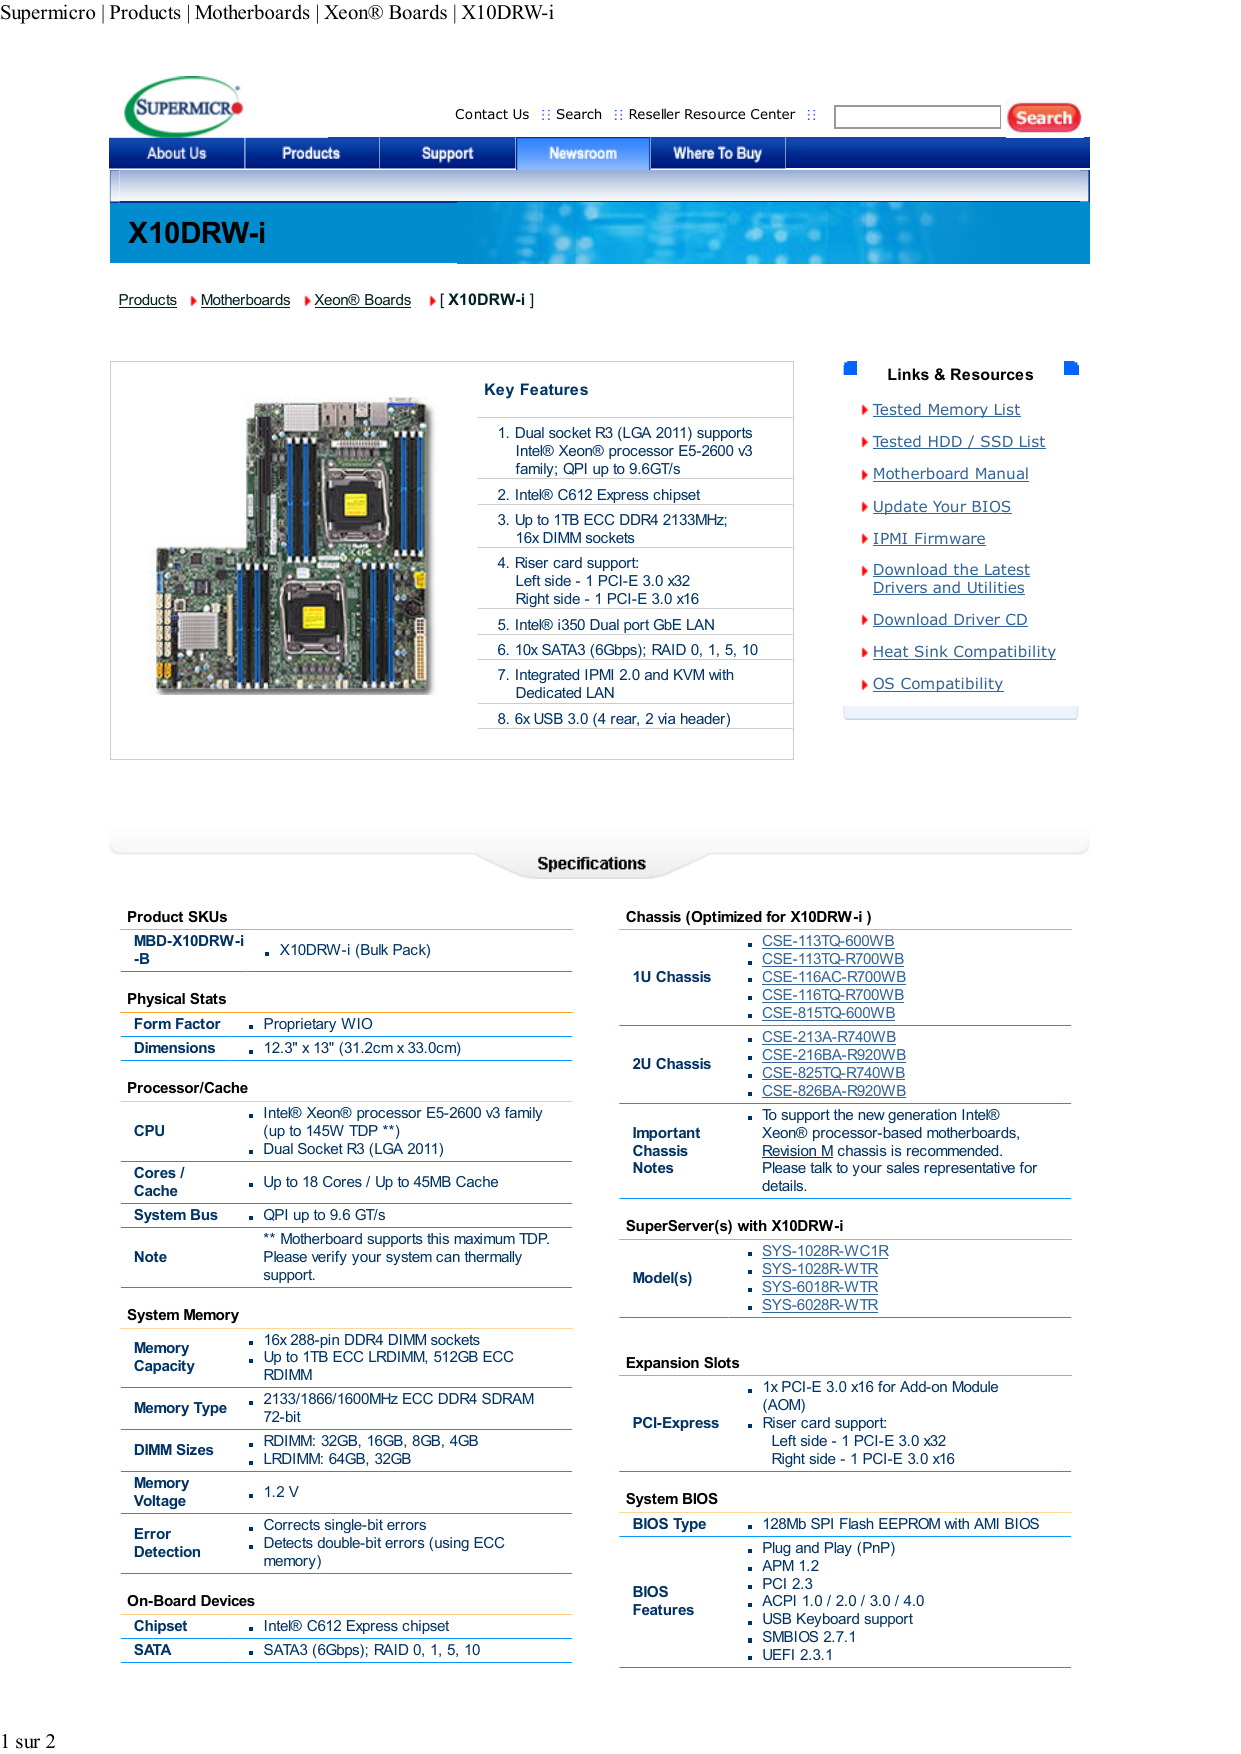Go to Xeon Boards breadcrumb
Screen dimensions: 1241x1754
click(363, 300)
